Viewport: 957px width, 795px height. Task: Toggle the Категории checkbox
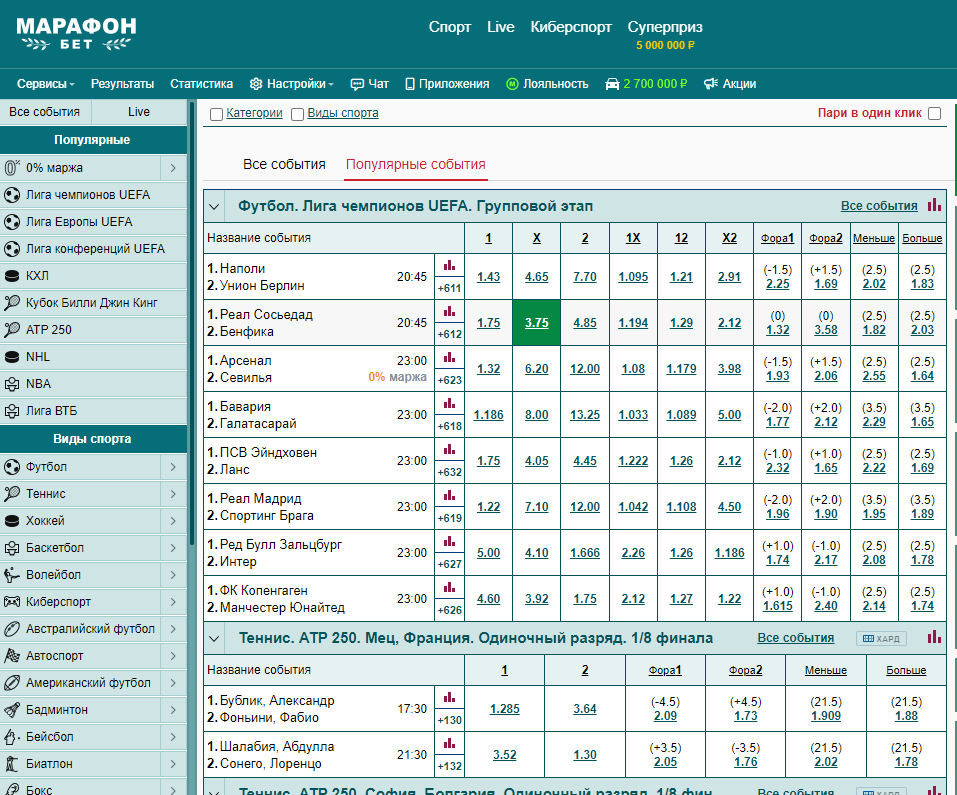pyautogui.click(x=216, y=114)
